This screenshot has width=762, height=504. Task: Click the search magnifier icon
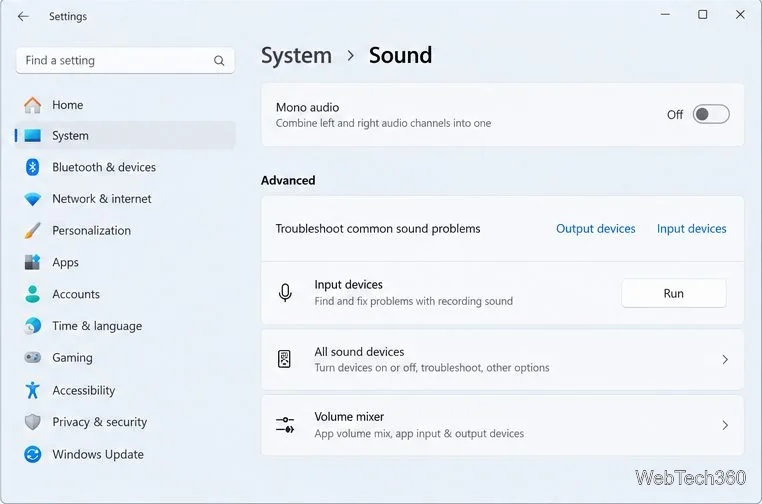click(219, 61)
